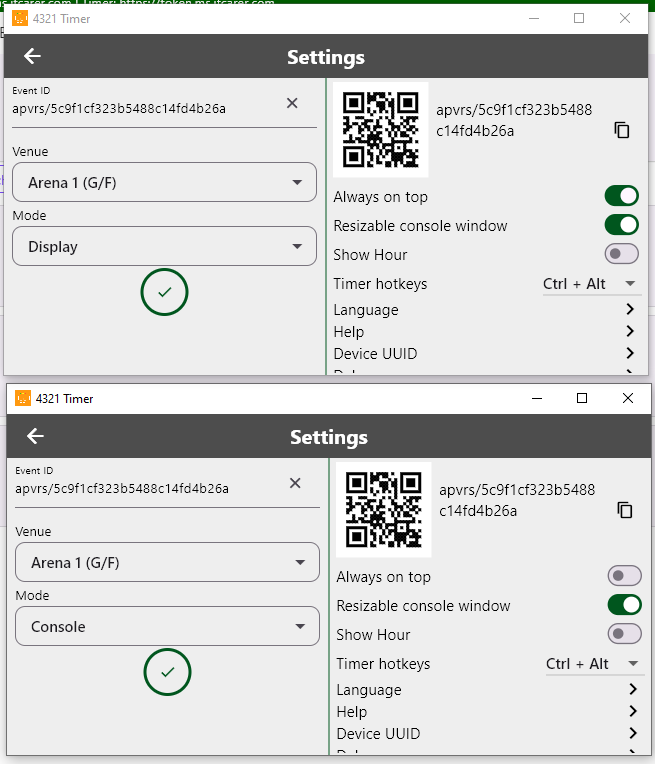This screenshot has height=764, width=655.
Task: Confirm settings checkmark under Console mode
Action: tap(167, 672)
